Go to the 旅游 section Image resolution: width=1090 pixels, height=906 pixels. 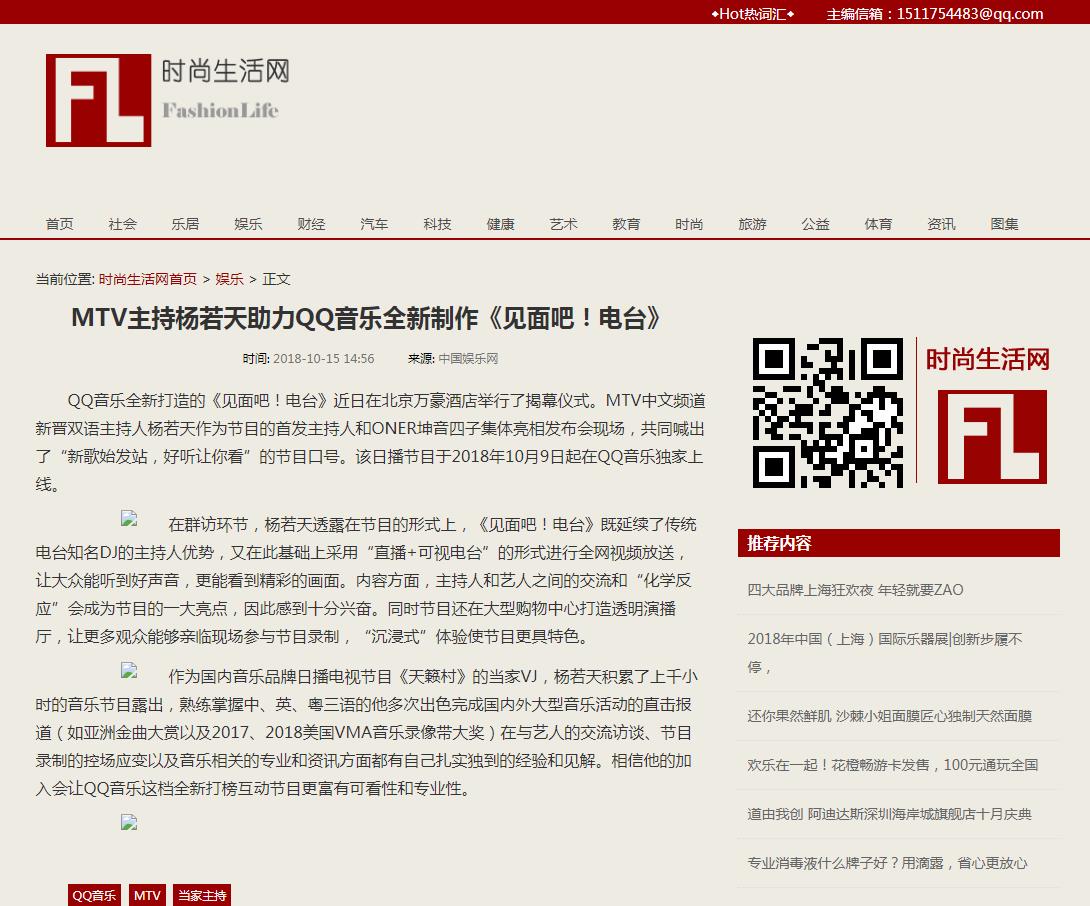tap(752, 224)
